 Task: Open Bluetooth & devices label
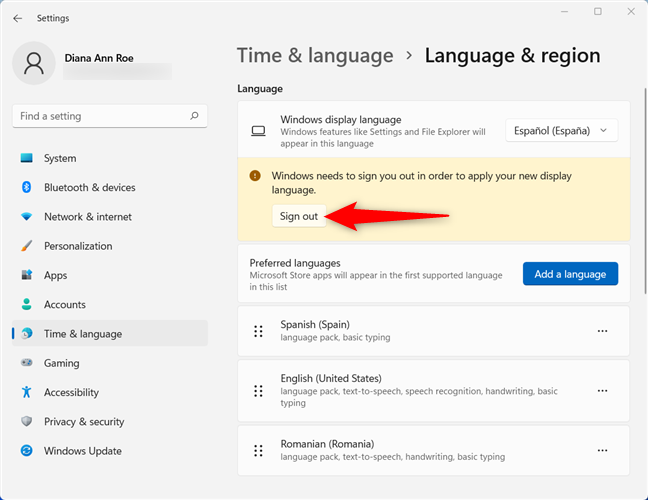point(90,187)
